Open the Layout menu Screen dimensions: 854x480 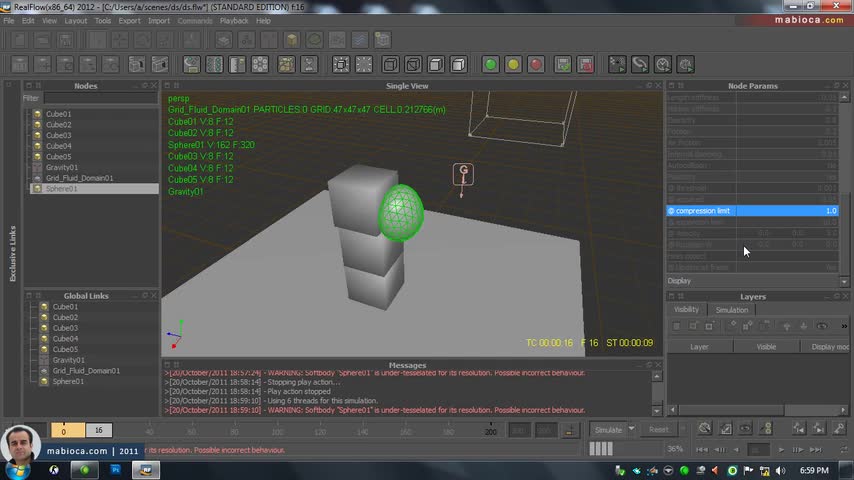point(76,21)
